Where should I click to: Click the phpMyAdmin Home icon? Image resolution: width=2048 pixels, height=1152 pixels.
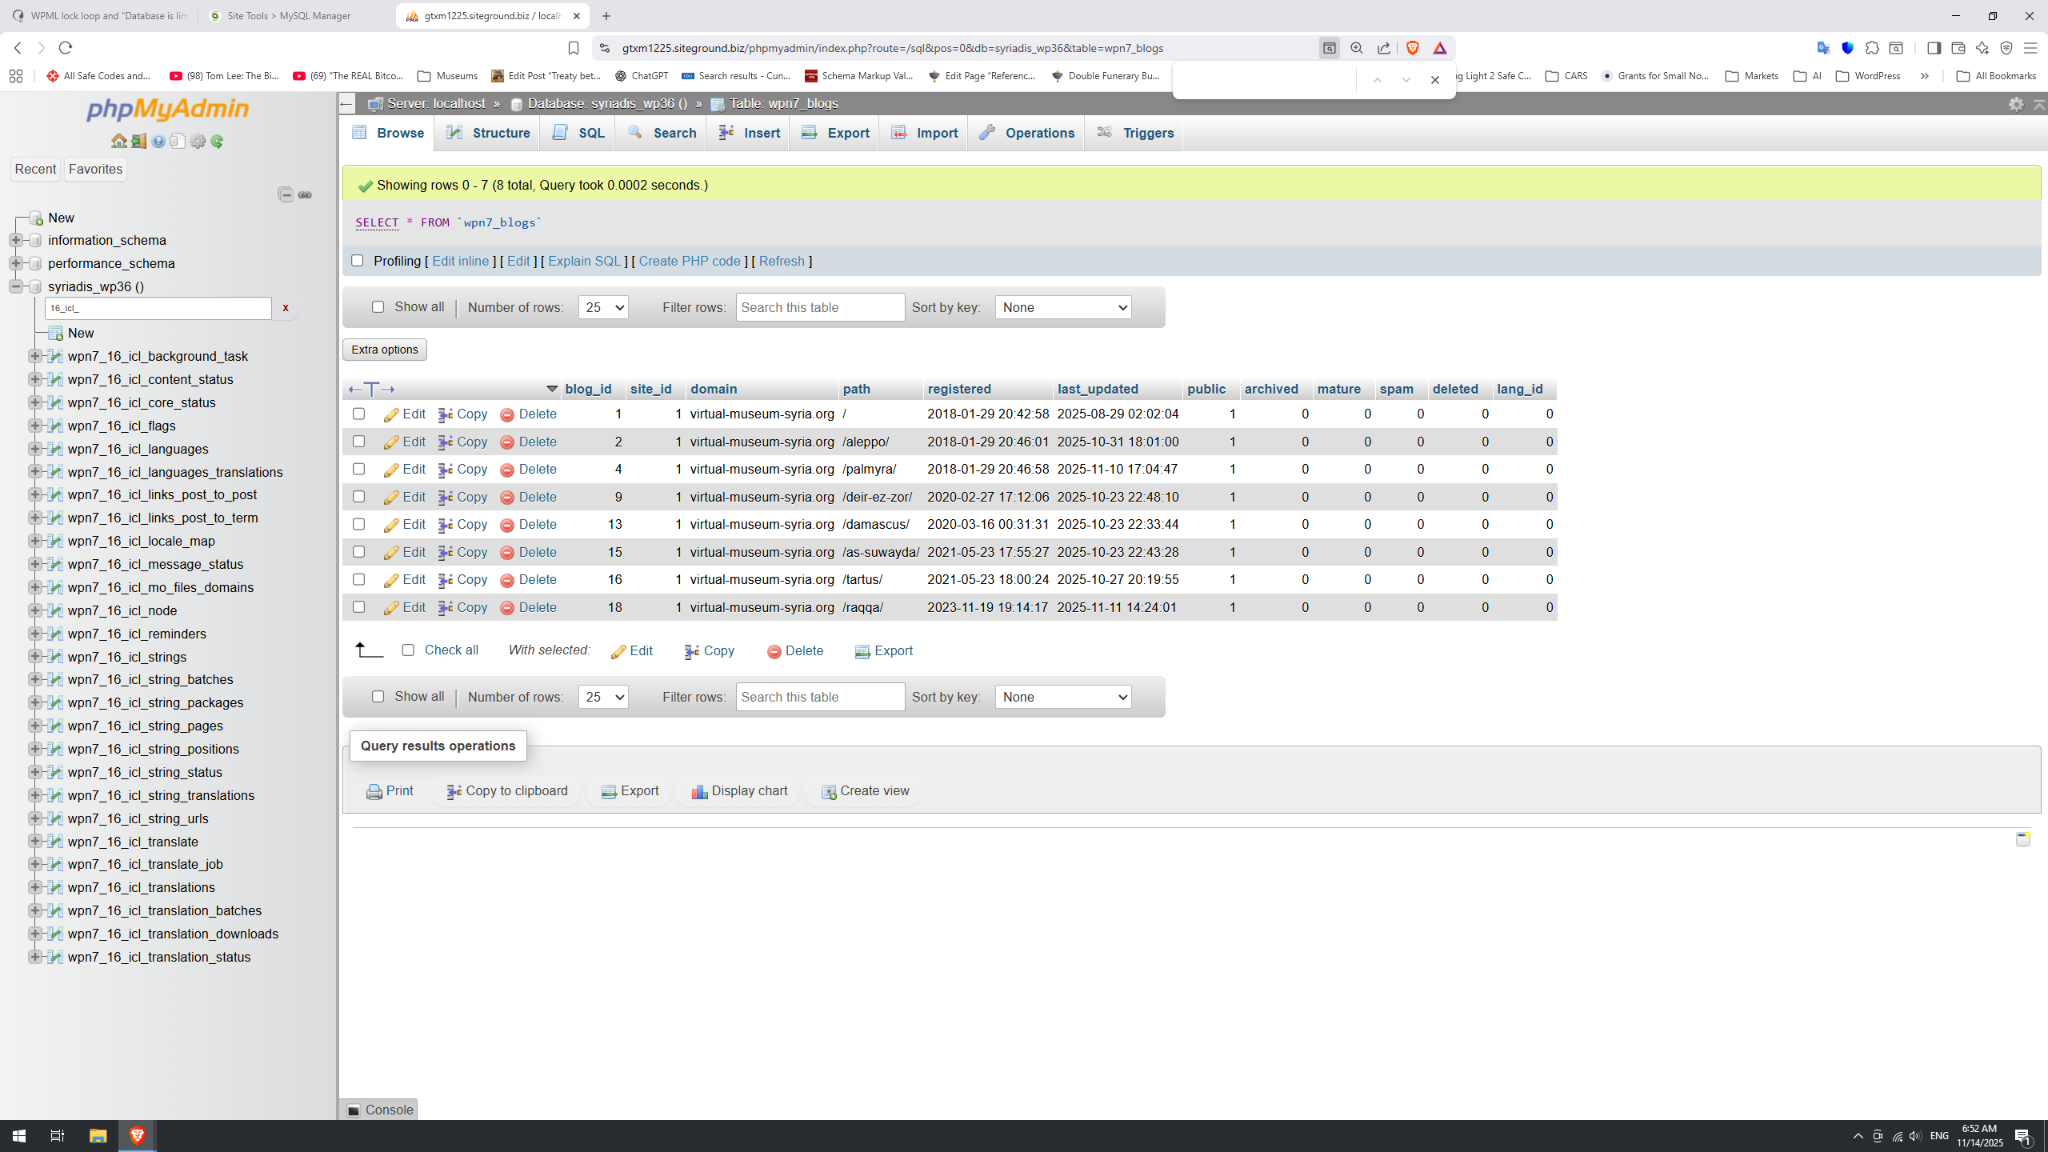(119, 142)
